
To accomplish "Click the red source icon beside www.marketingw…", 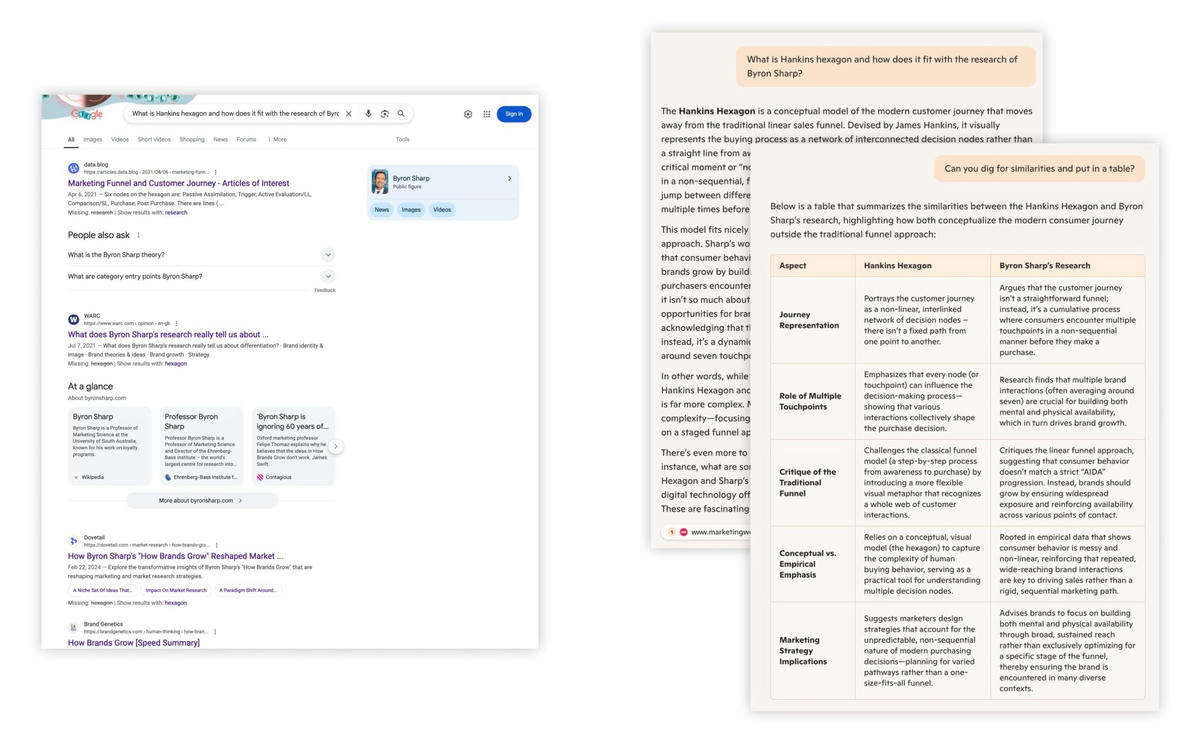I will (684, 532).
